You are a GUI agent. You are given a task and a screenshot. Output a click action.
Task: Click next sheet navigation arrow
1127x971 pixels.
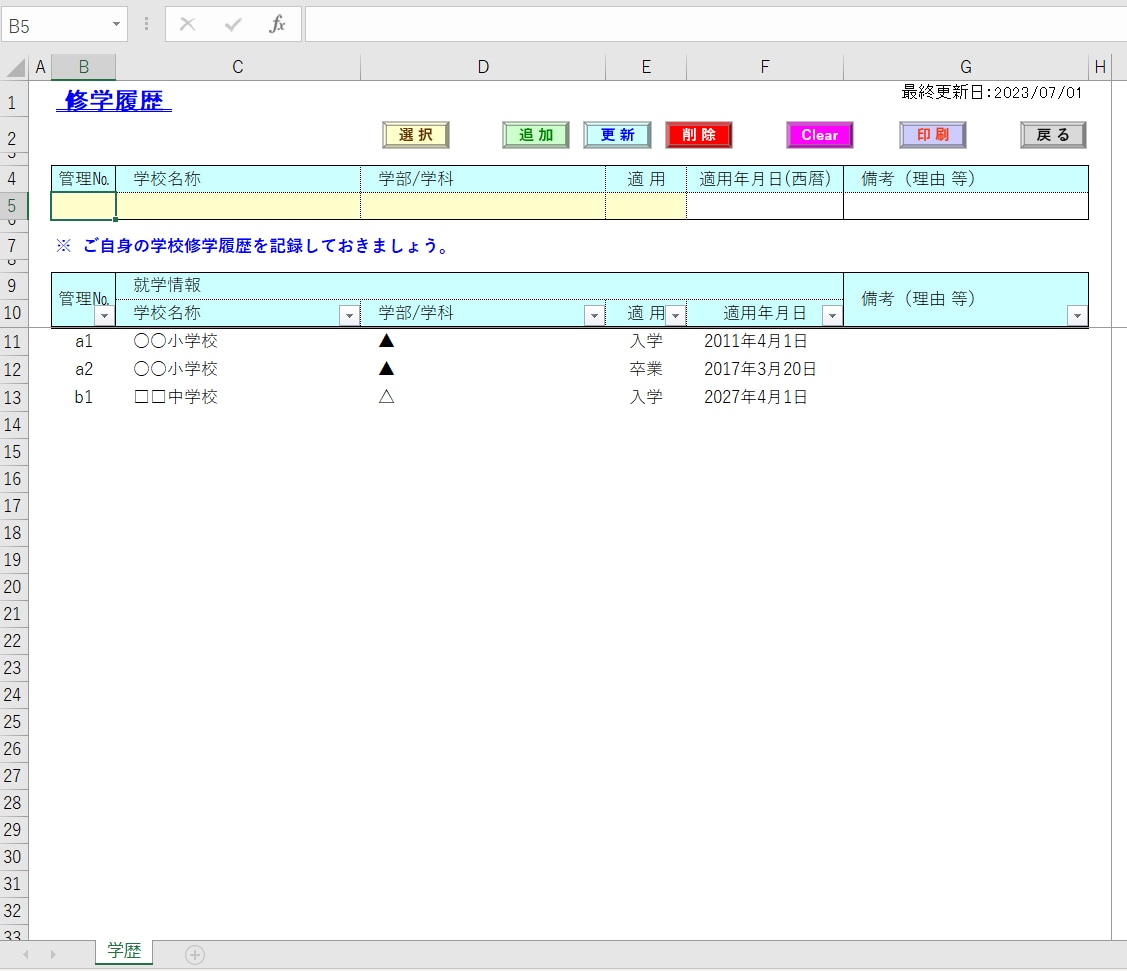[x=53, y=954]
